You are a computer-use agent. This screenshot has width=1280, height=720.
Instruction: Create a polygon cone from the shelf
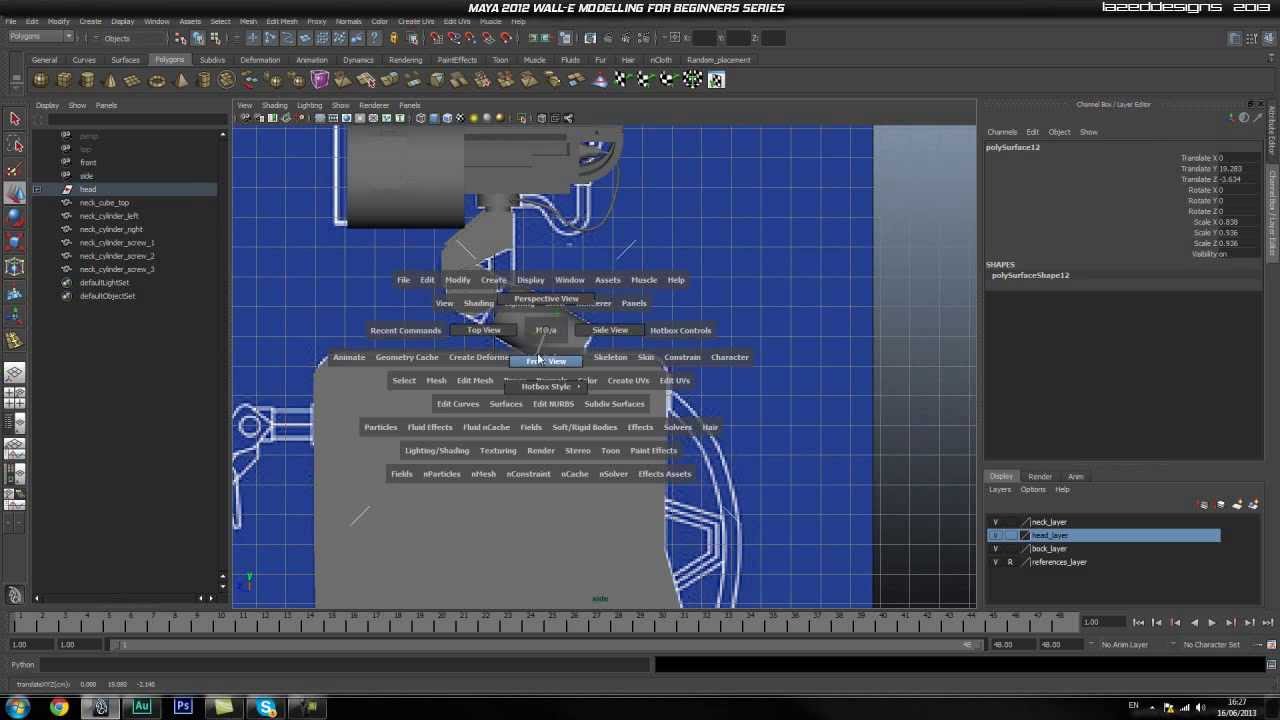click(110, 80)
